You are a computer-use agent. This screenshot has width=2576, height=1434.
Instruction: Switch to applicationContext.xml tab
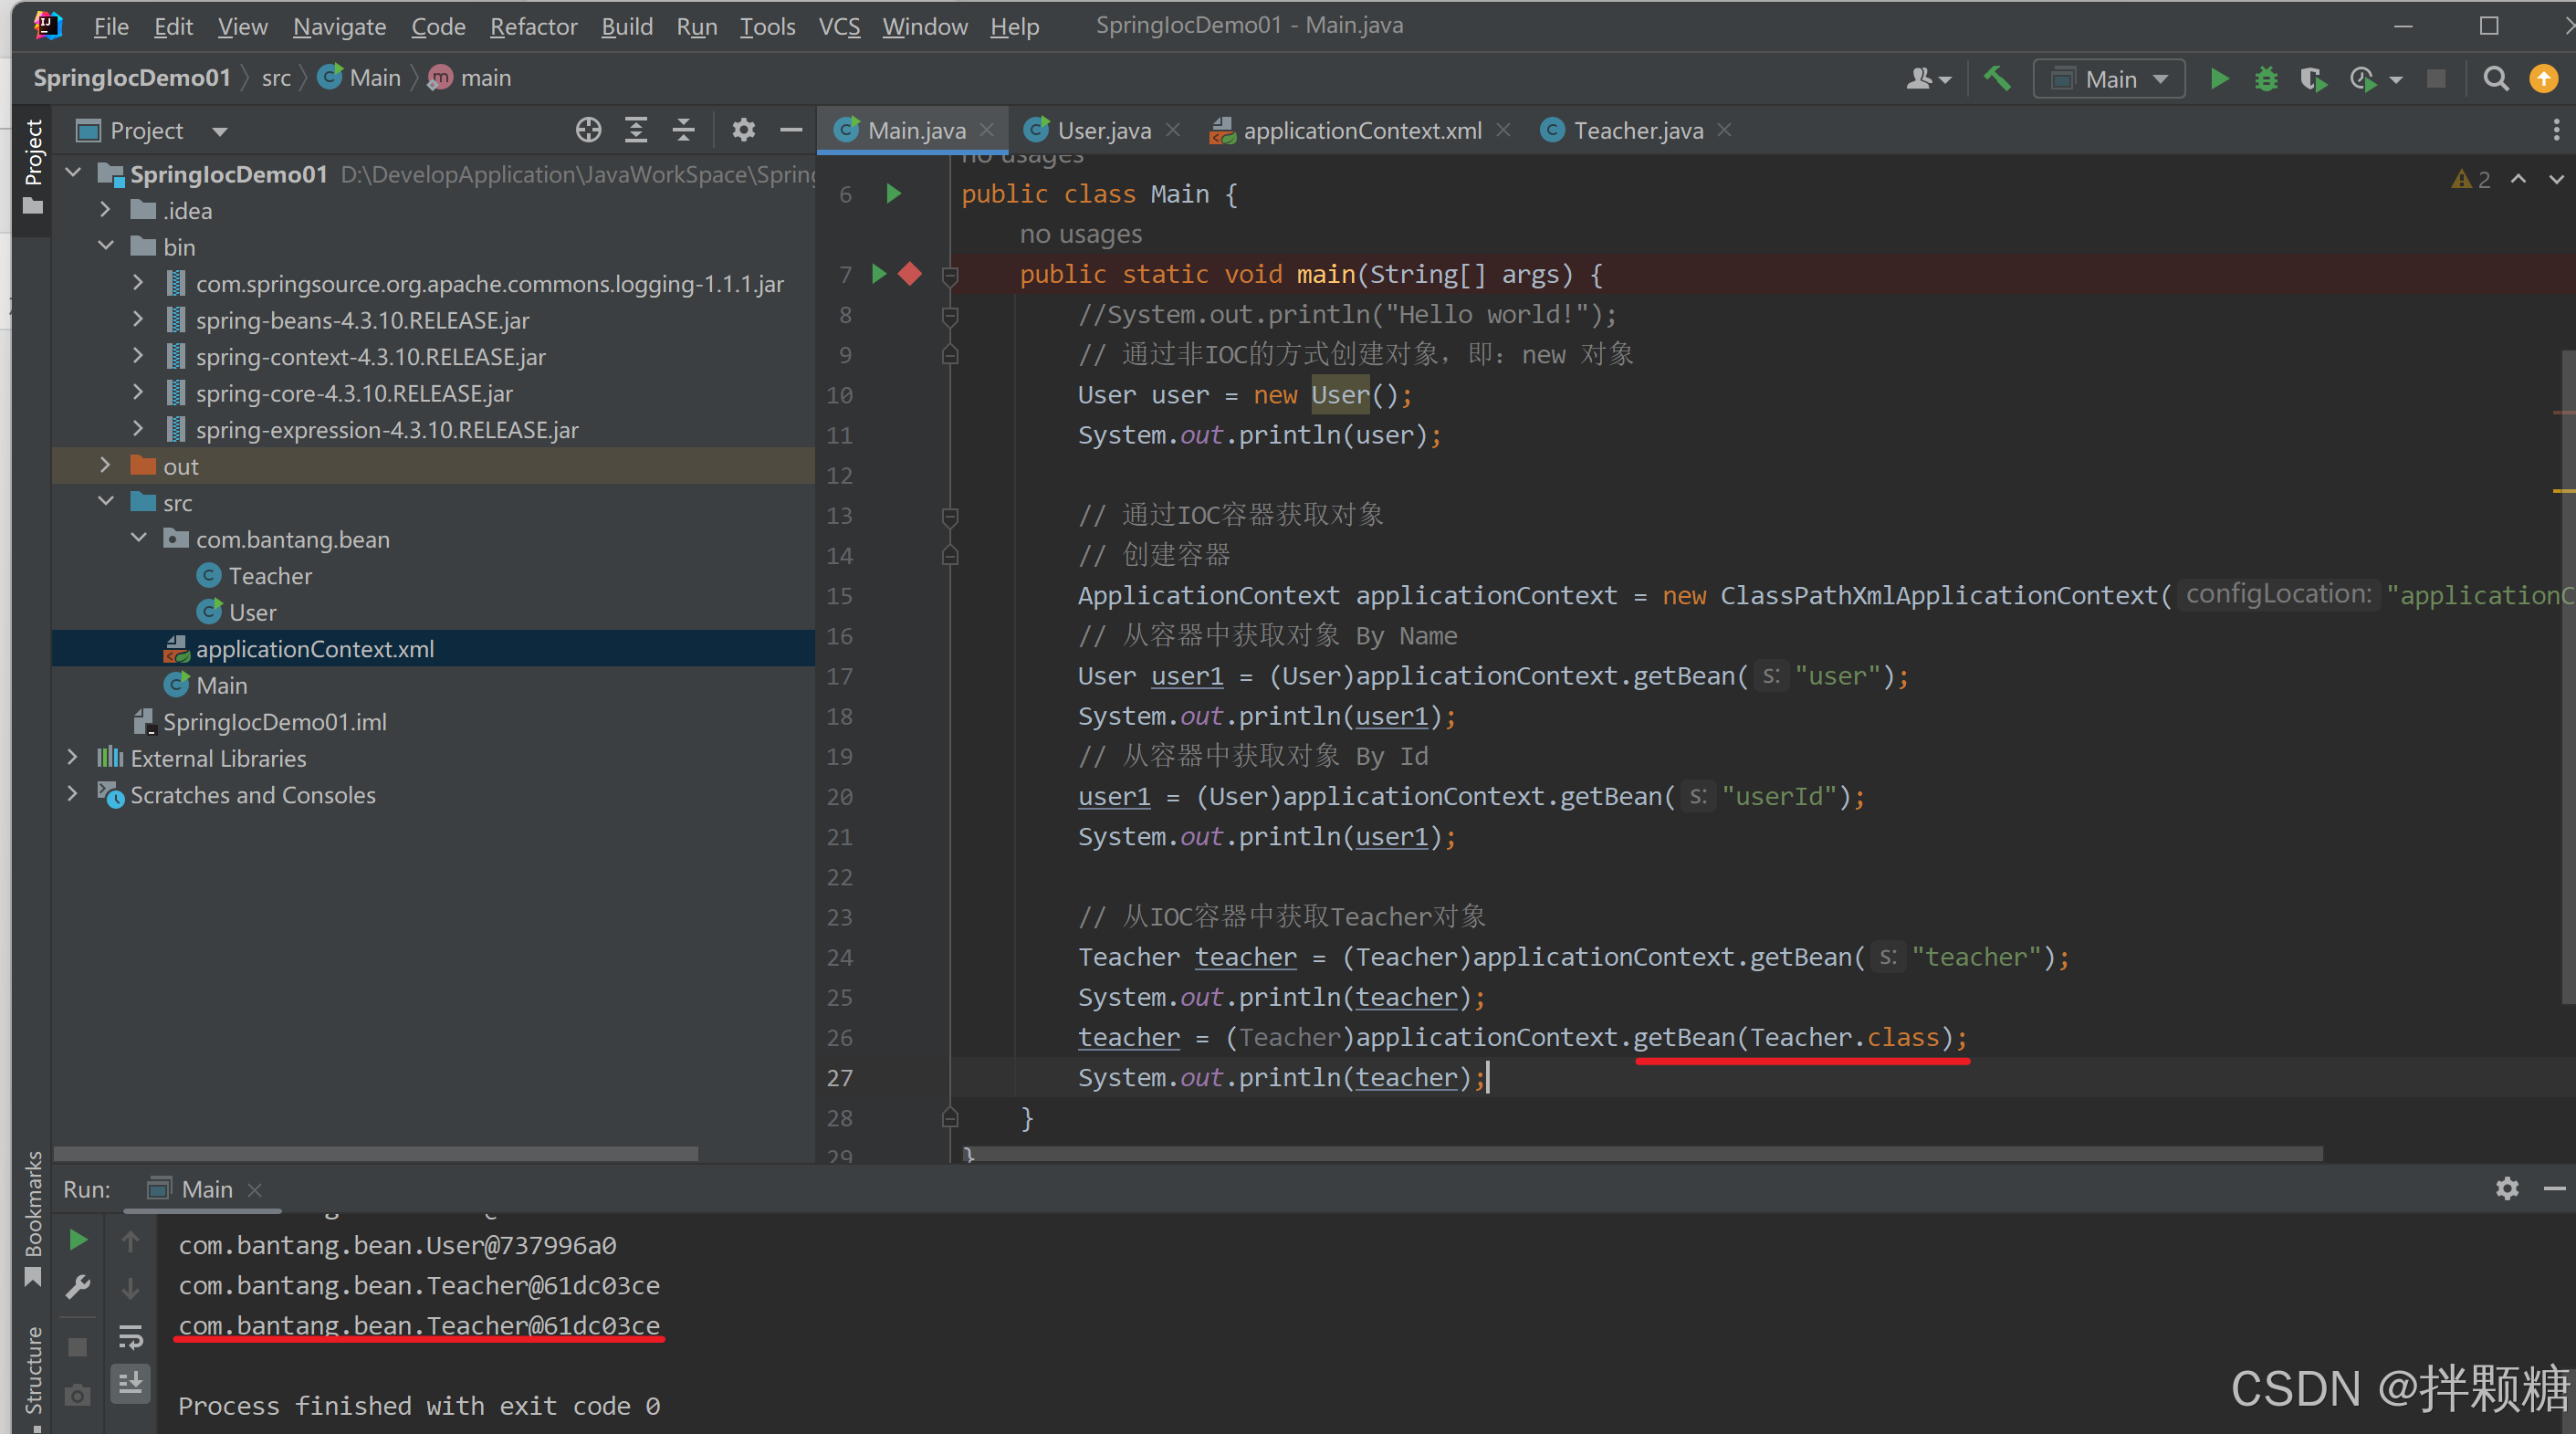[x=1361, y=130]
